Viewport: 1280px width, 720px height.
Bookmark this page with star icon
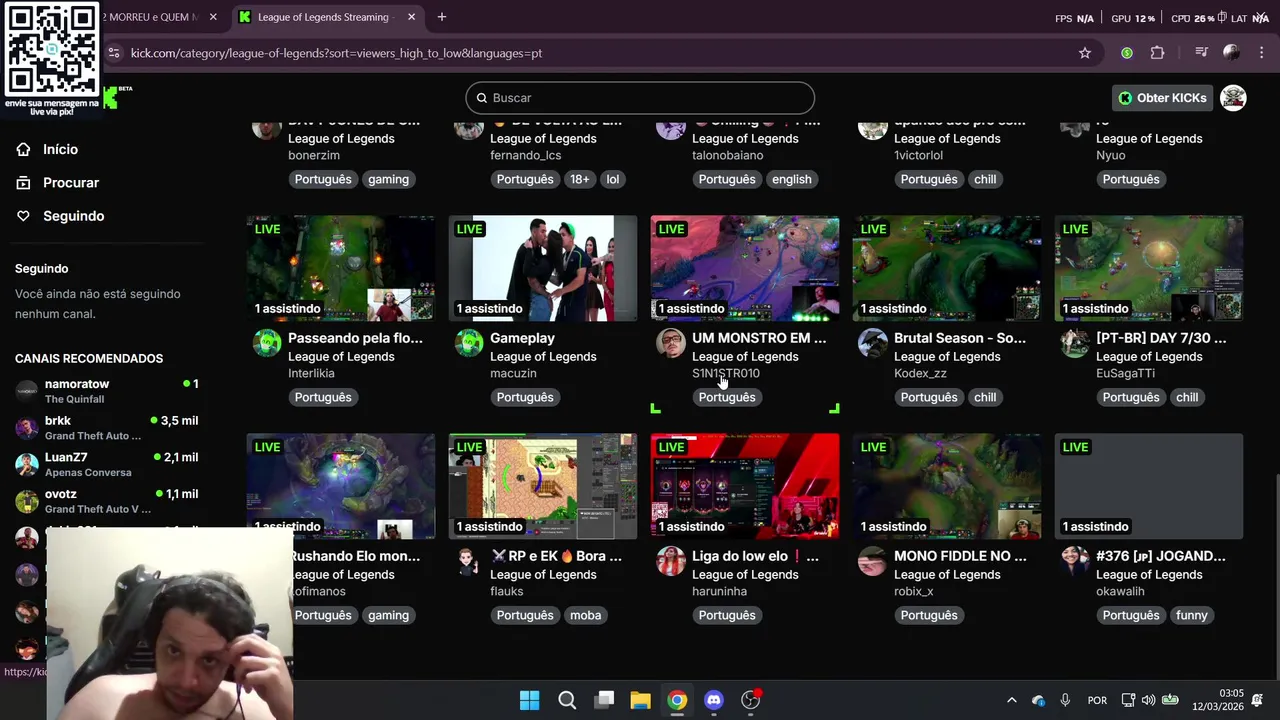point(1084,53)
